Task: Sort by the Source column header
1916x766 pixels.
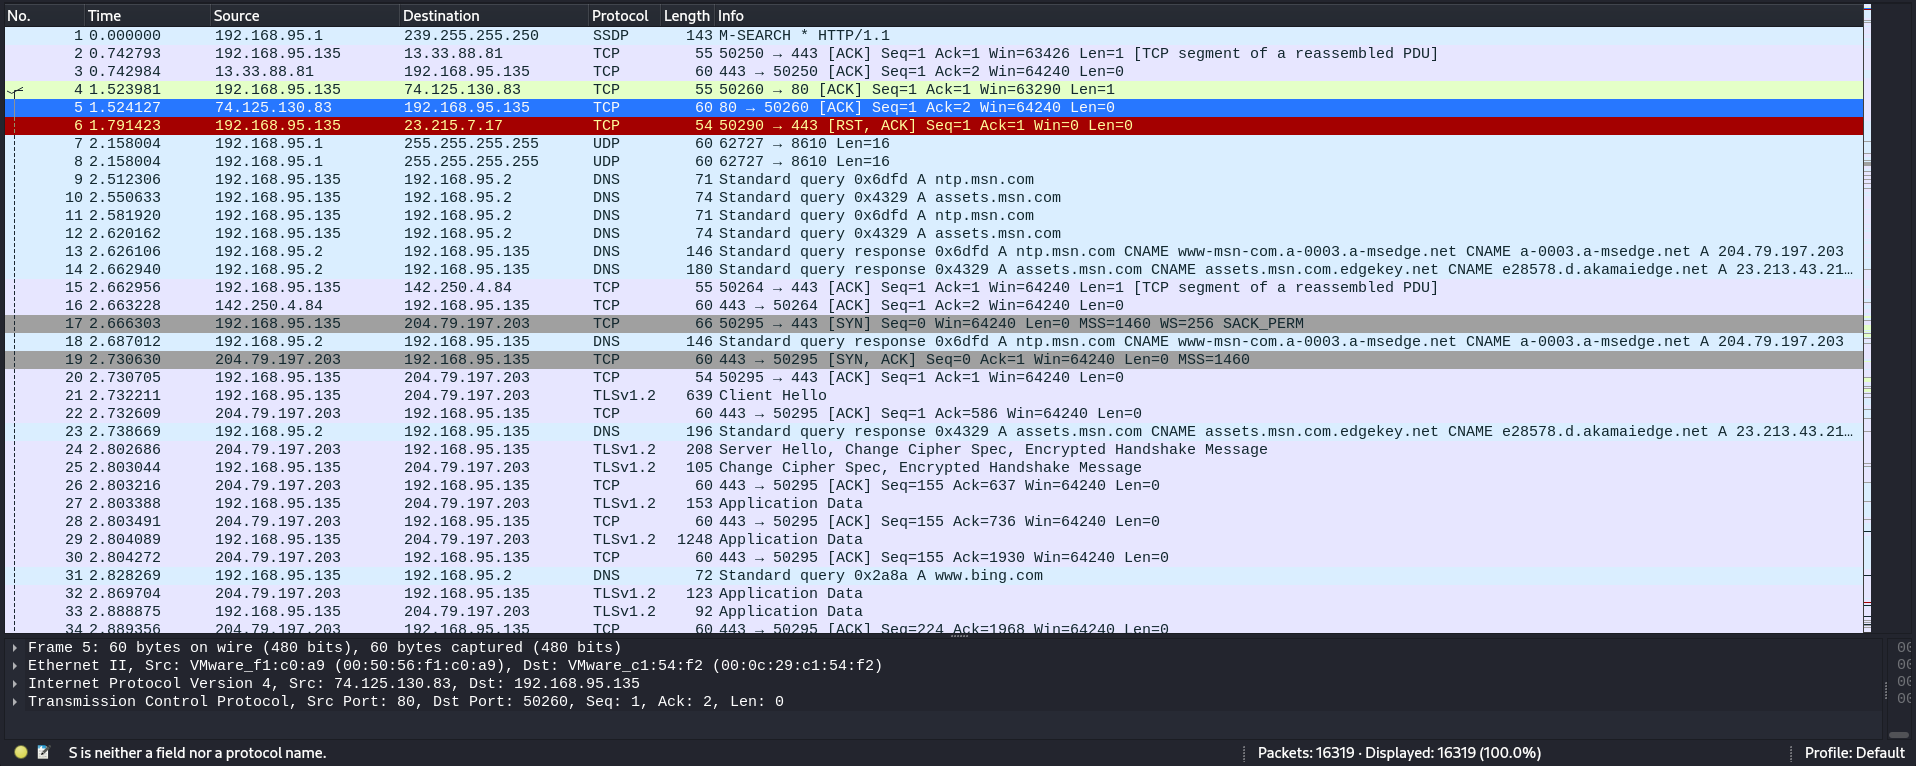Action: point(304,16)
